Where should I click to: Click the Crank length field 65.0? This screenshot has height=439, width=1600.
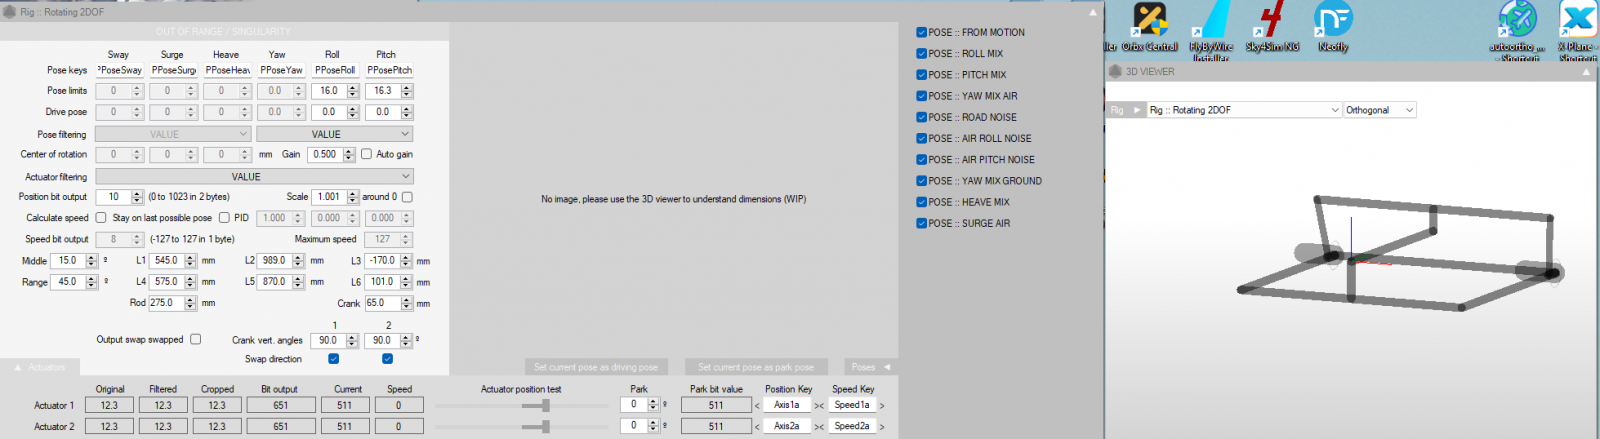click(x=382, y=302)
